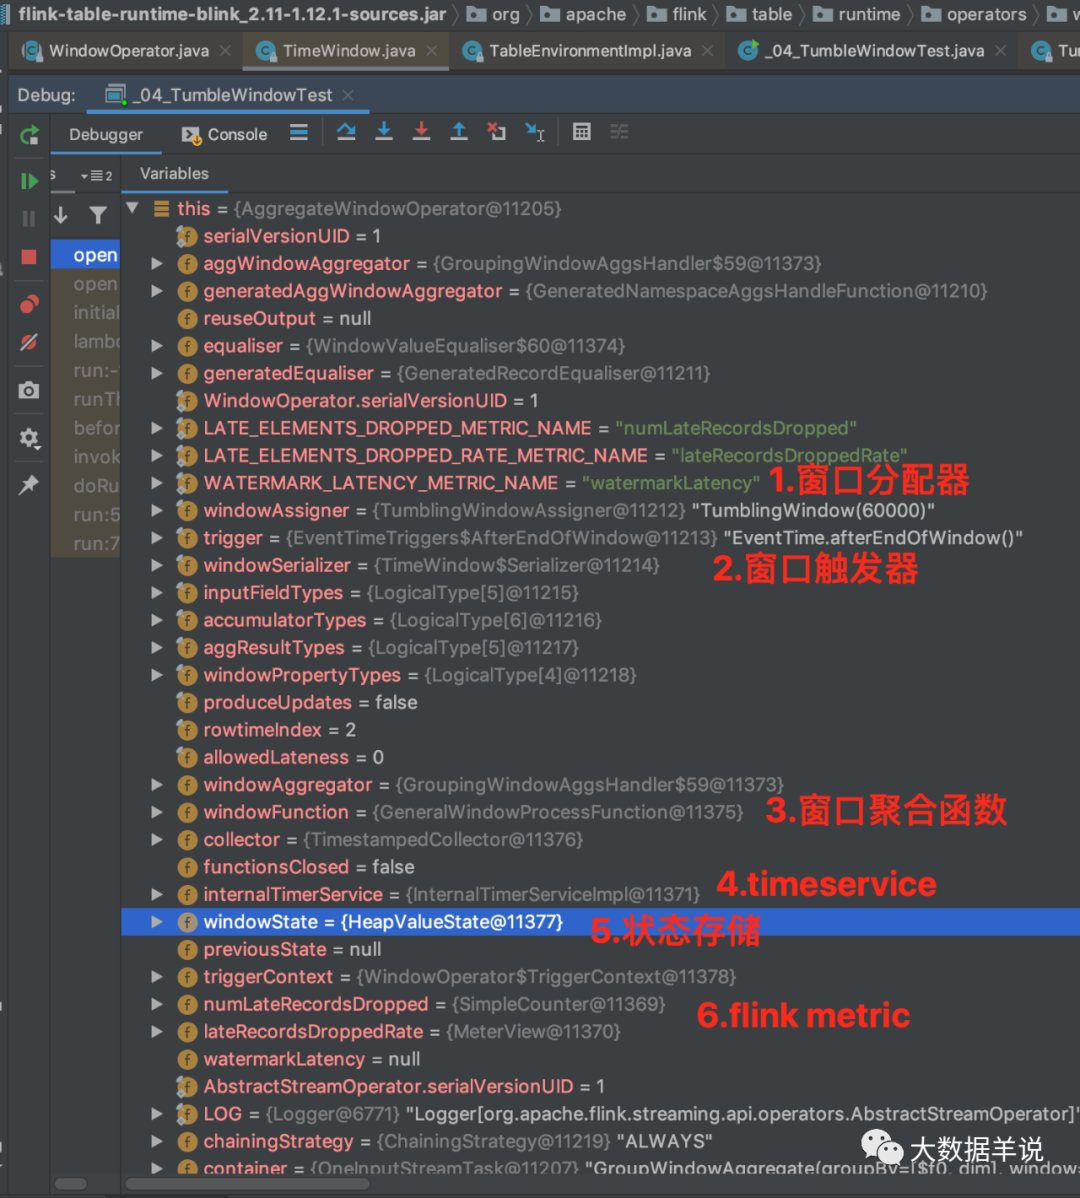This screenshot has height=1198, width=1080.
Task: Expand the internalTimerService node
Action: coord(157,894)
